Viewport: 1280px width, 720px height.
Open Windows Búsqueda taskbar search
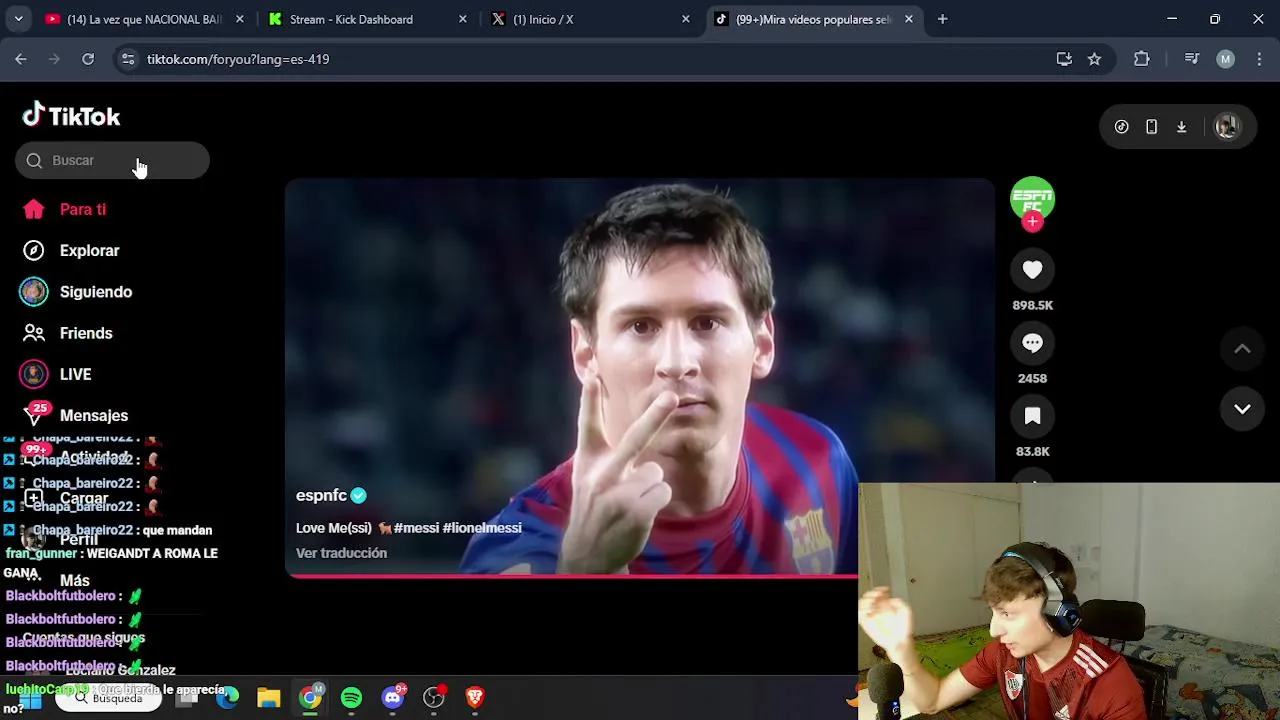(x=108, y=698)
